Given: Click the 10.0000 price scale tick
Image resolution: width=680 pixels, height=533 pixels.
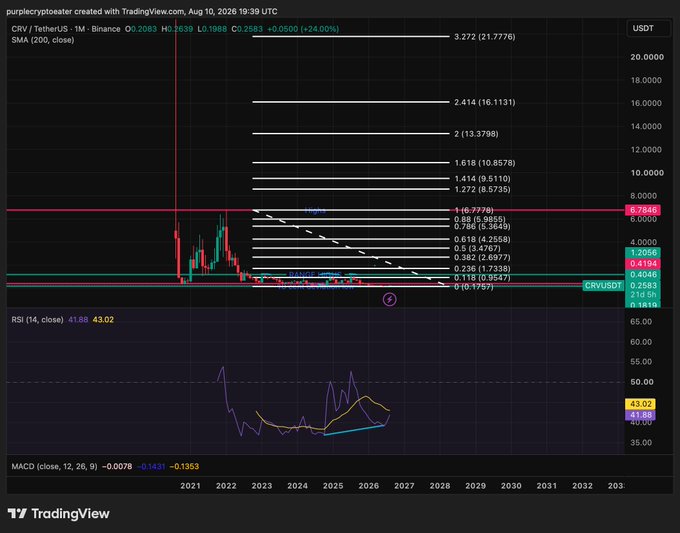Looking at the screenshot, I should [x=647, y=173].
